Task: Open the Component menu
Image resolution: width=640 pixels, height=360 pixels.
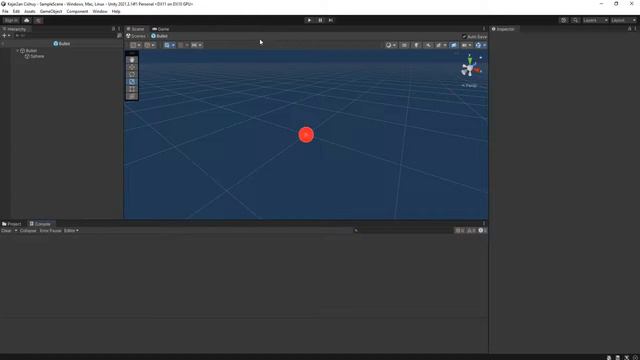Action: coord(77,11)
